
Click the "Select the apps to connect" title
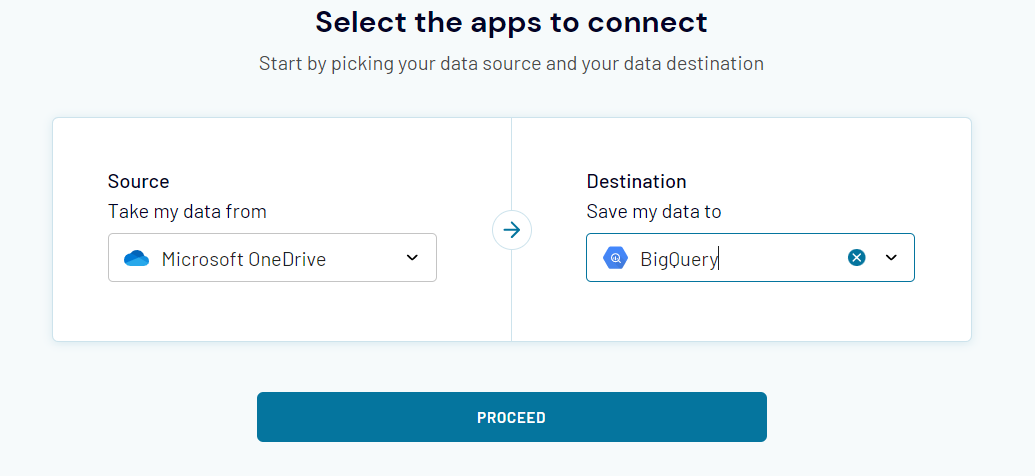511,21
